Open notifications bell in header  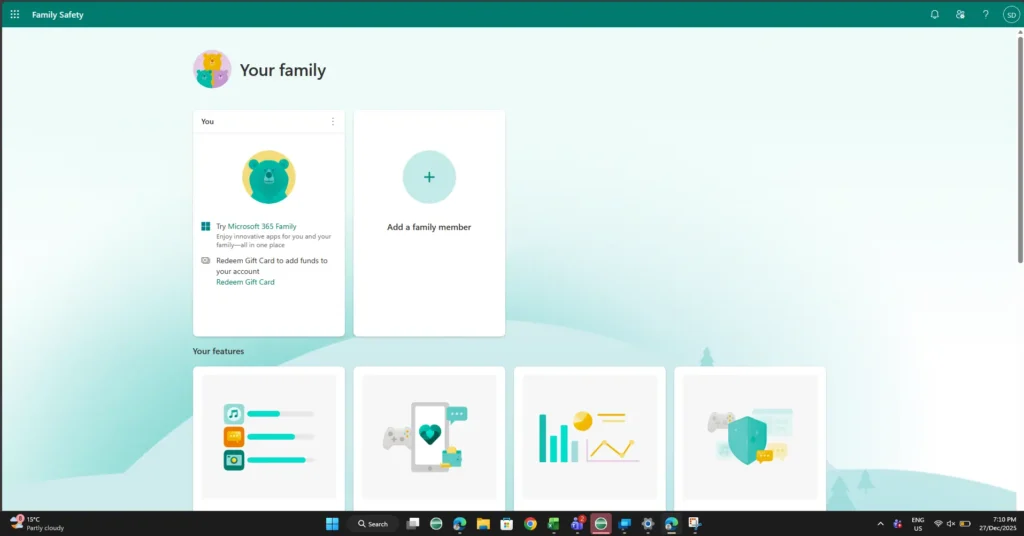(935, 14)
